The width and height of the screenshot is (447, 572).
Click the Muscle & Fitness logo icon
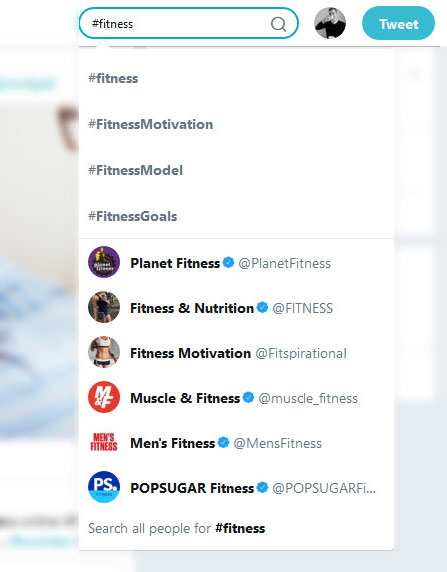pos(104,397)
